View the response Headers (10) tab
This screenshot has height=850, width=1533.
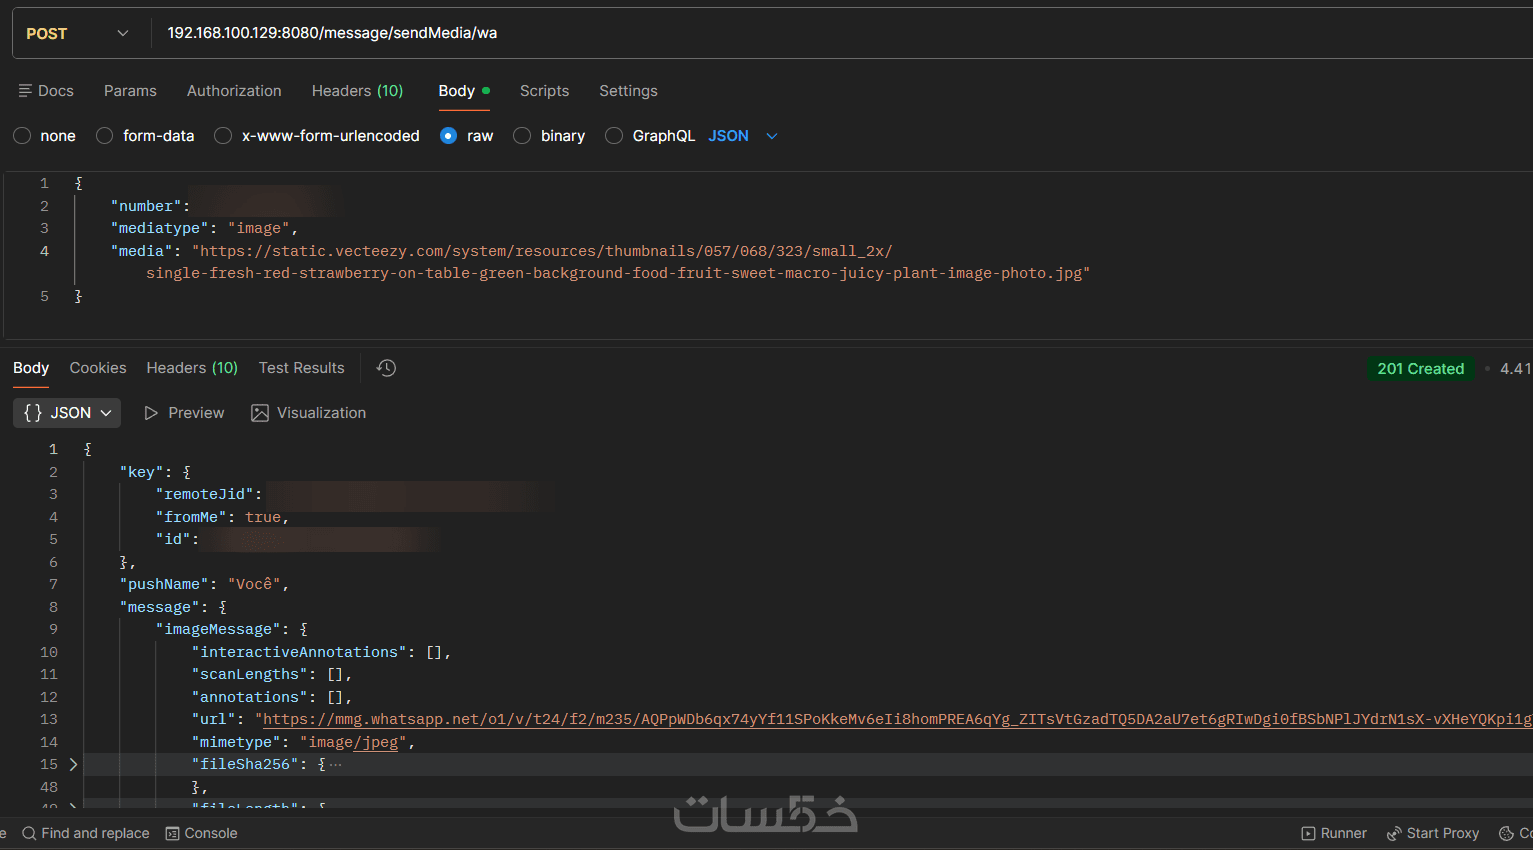(192, 368)
